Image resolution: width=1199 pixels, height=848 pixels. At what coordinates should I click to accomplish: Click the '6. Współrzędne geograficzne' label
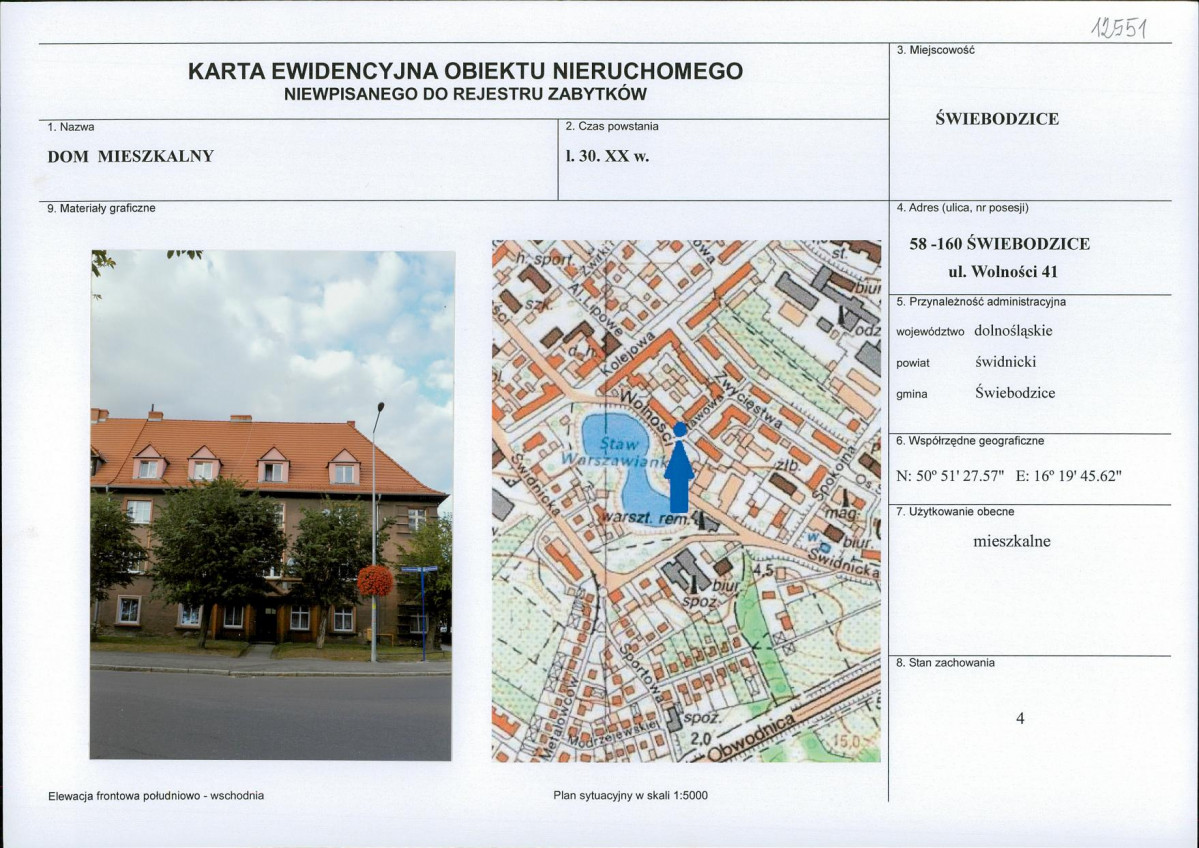point(970,441)
